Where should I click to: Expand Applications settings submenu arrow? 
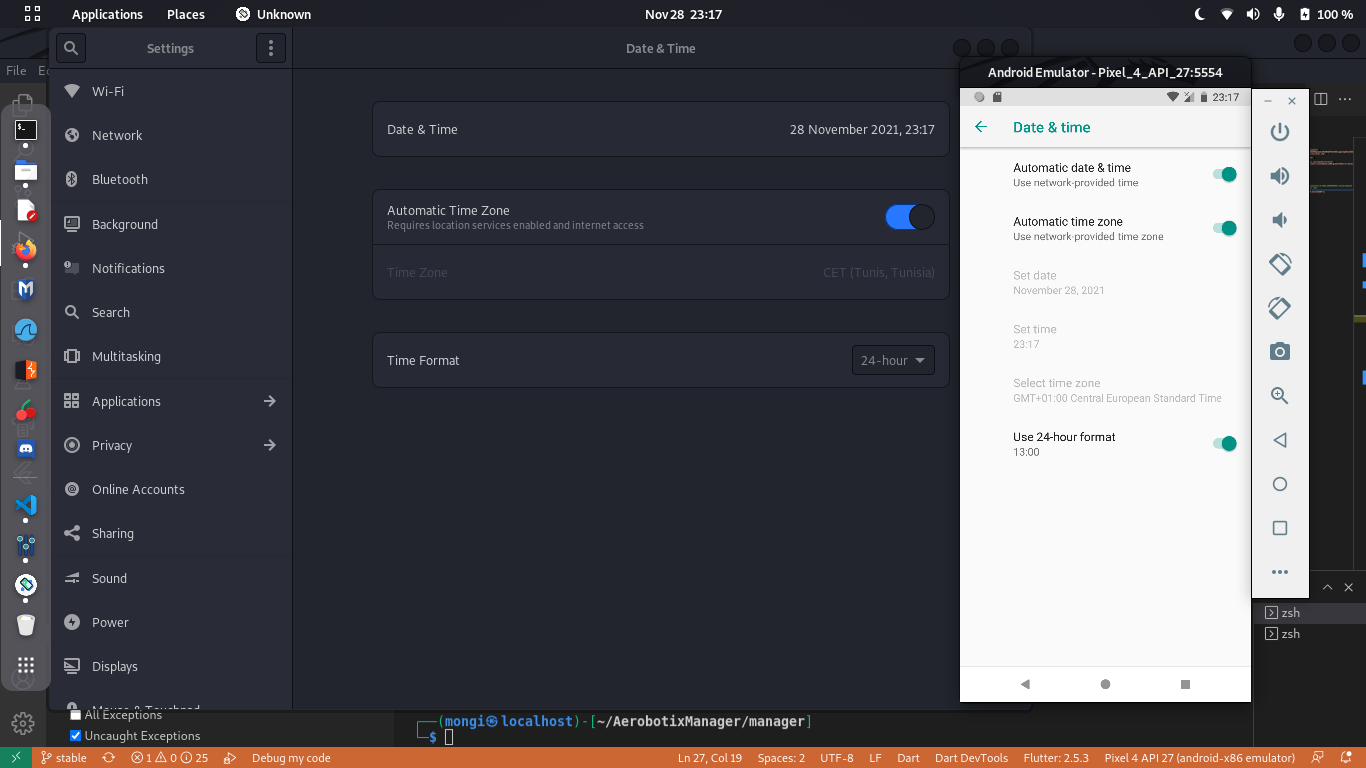coord(269,401)
